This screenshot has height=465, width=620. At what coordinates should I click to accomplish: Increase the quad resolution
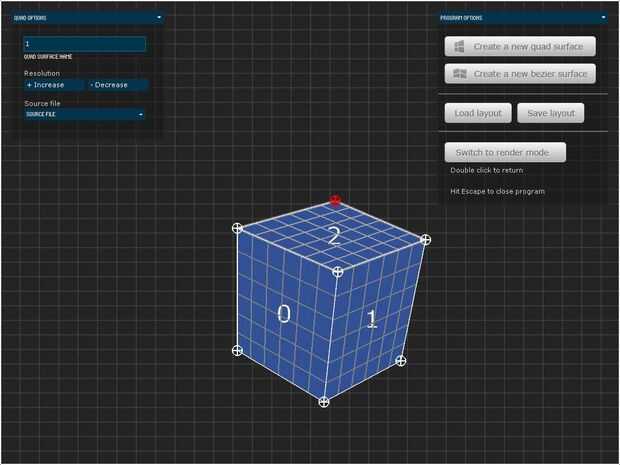[54, 85]
